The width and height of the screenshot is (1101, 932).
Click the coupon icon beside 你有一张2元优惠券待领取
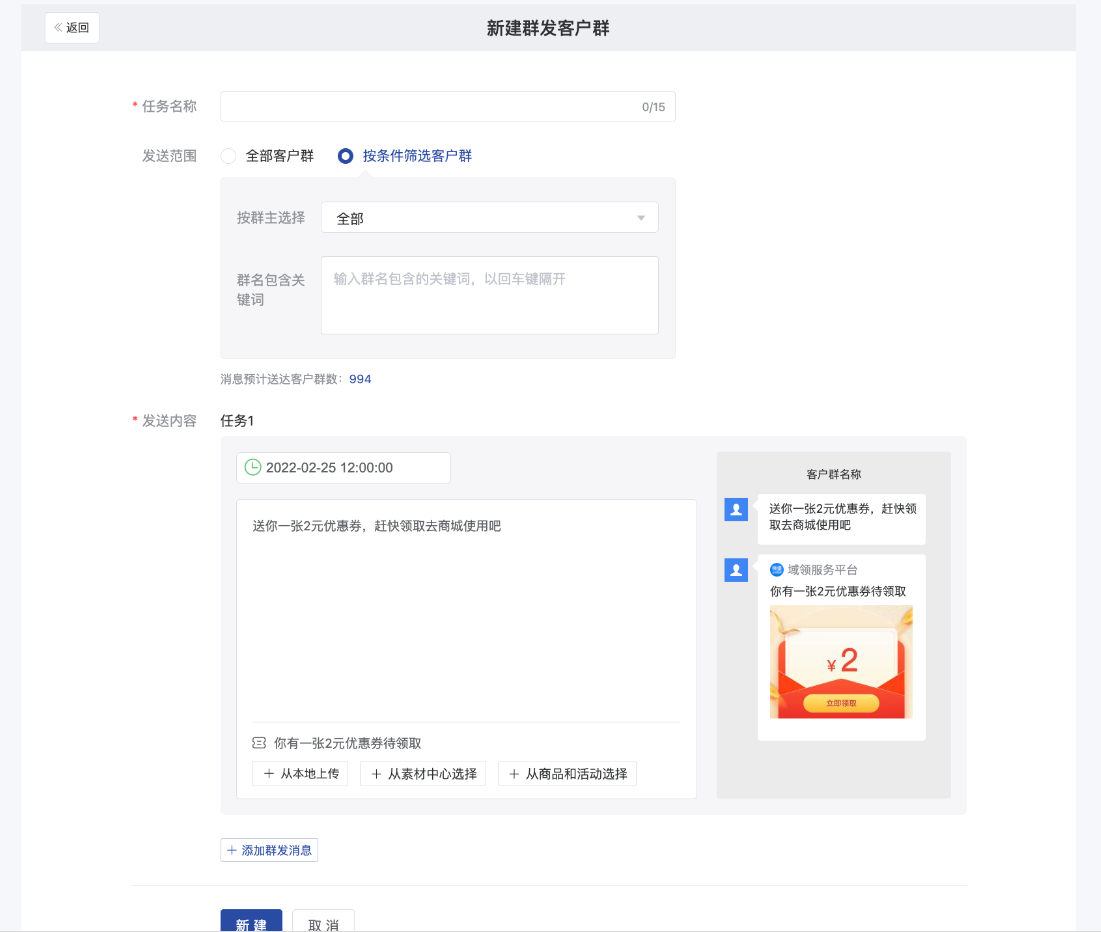click(x=259, y=743)
